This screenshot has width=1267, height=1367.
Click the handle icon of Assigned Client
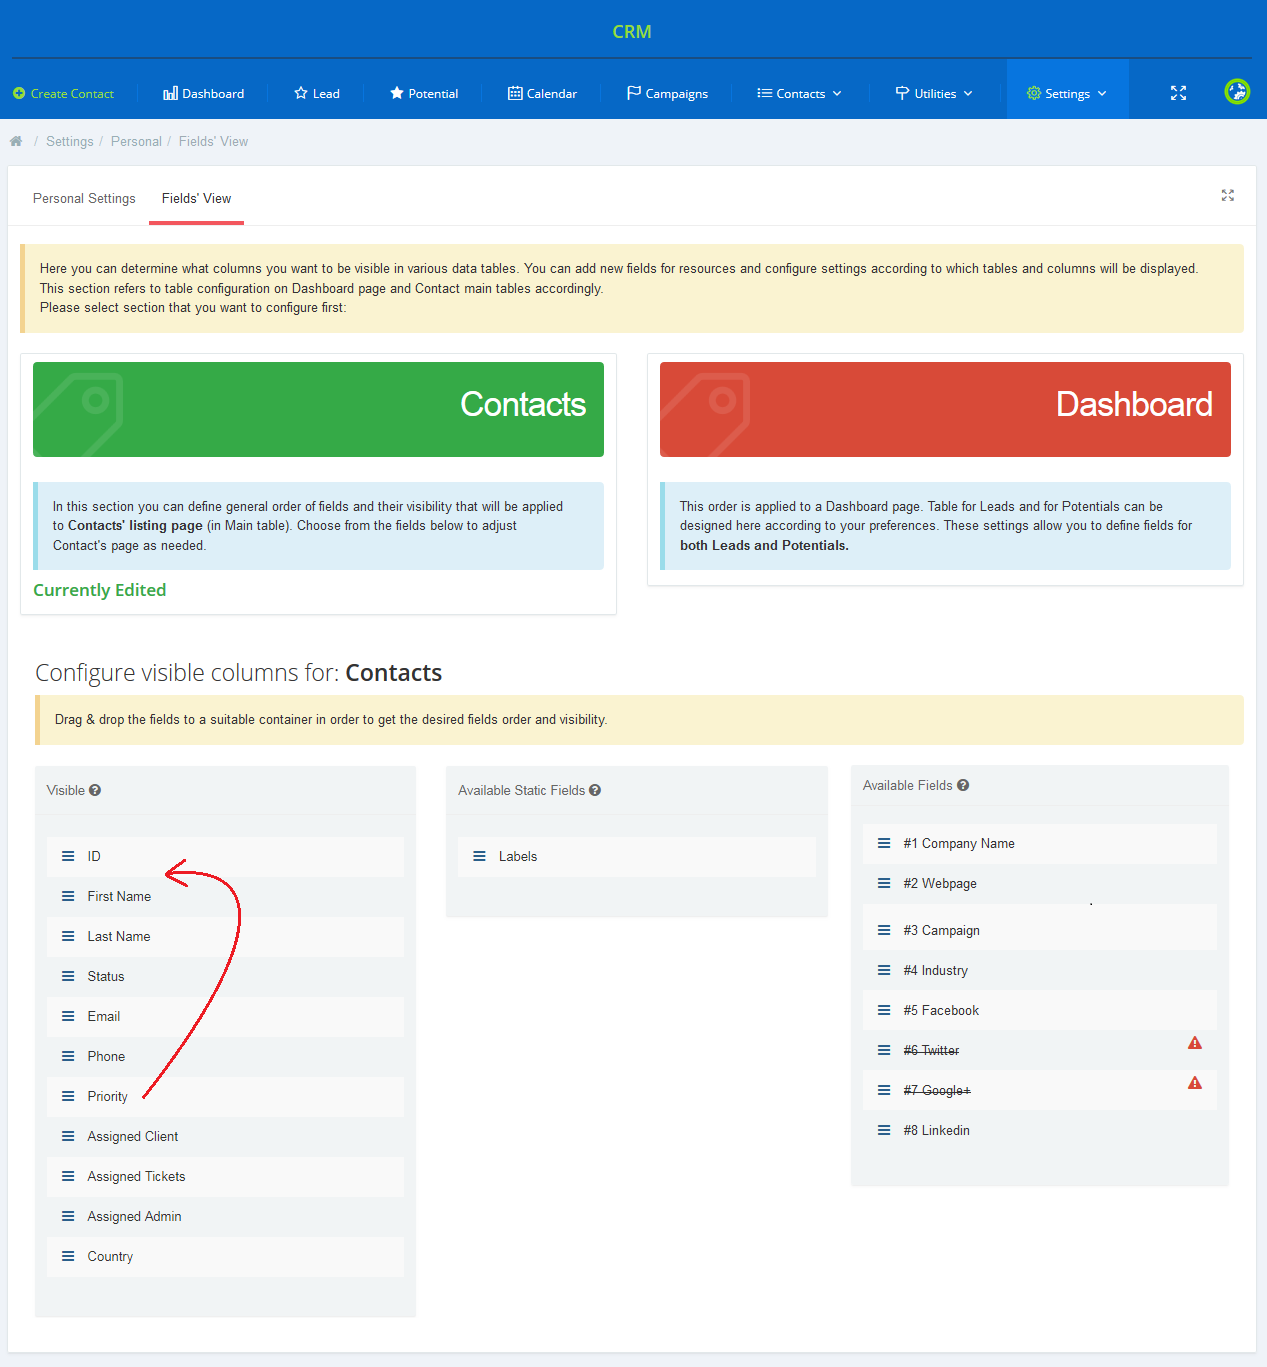point(68,1136)
